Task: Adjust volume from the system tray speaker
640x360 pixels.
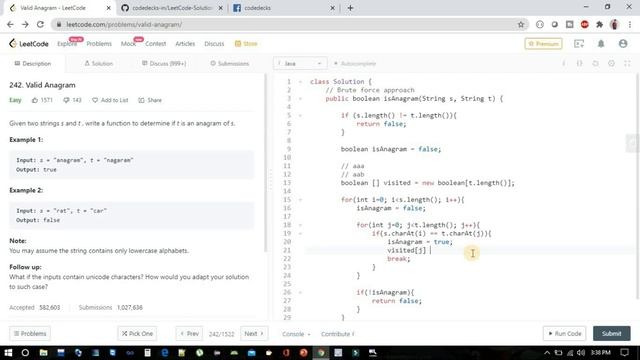Action: [581, 353]
